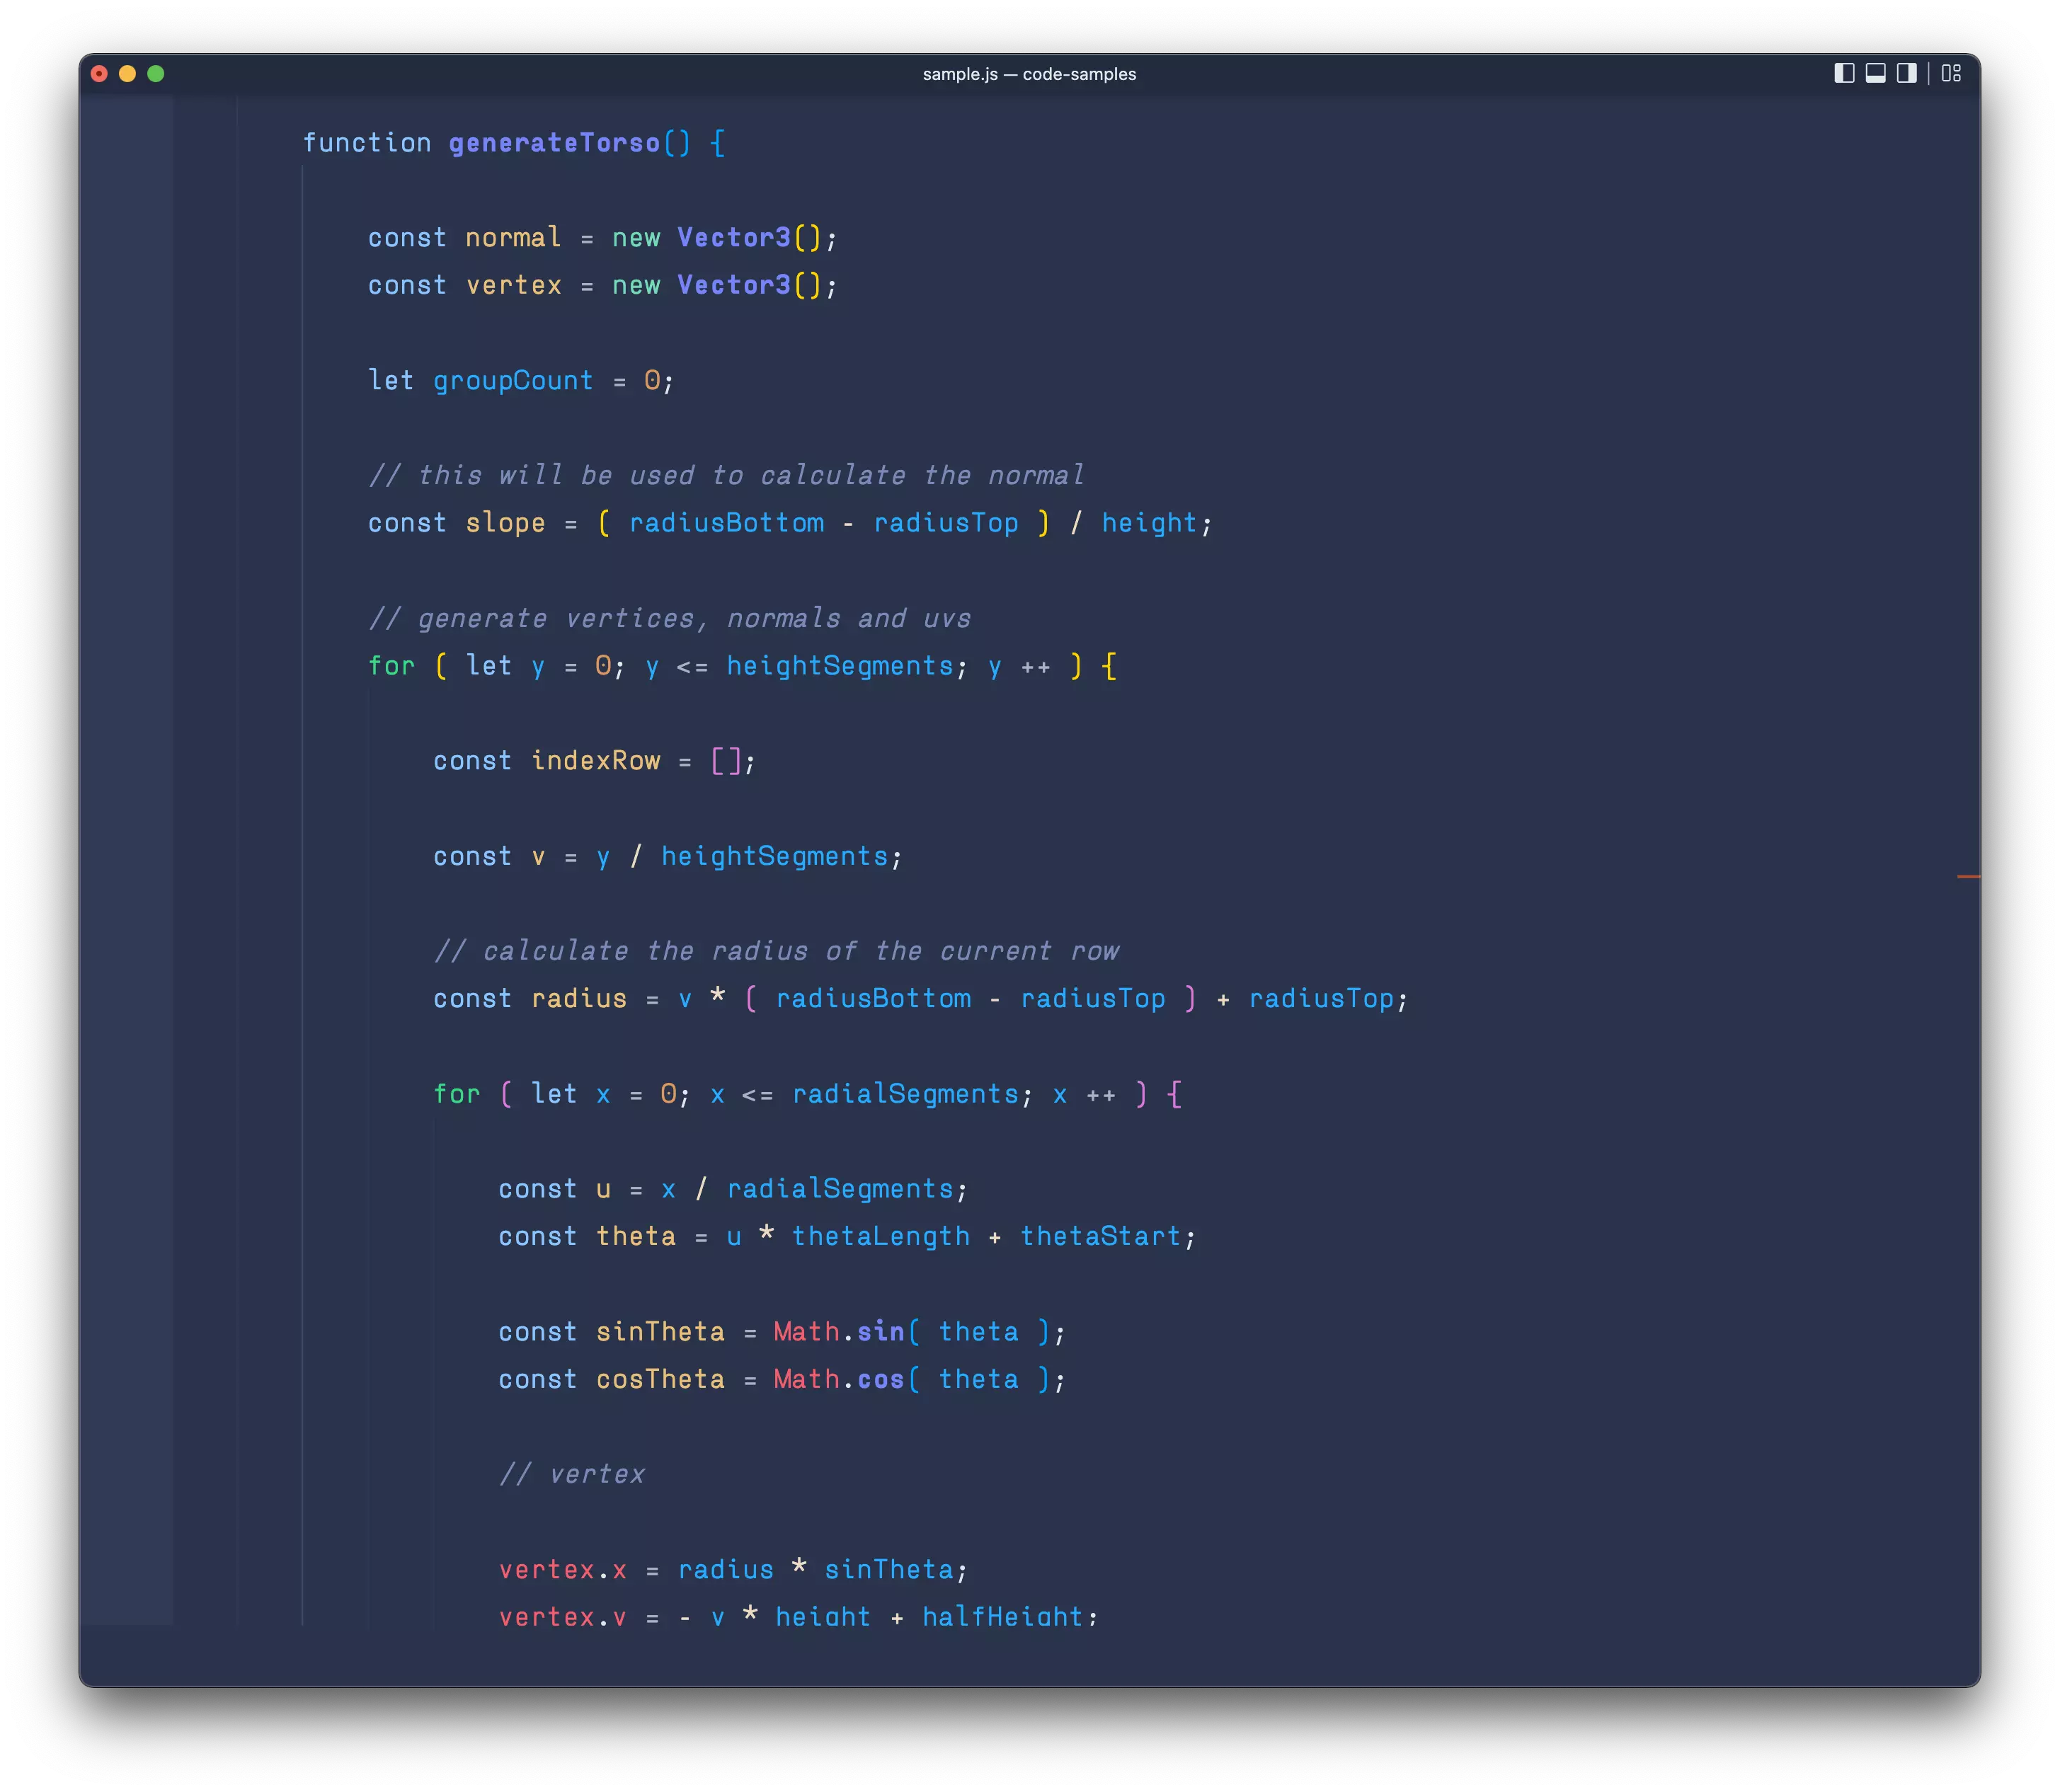
Task: Click 'vertex.x' assignment target
Action: click(563, 1570)
